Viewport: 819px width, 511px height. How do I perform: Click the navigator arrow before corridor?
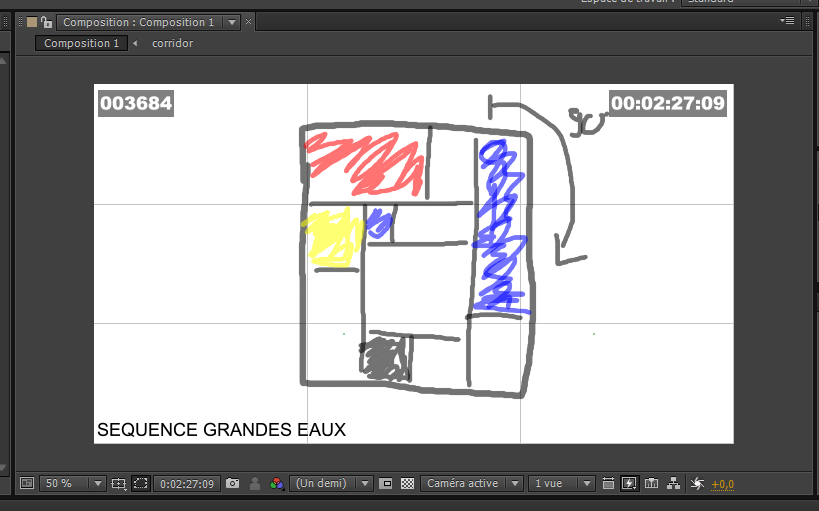pos(135,43)
